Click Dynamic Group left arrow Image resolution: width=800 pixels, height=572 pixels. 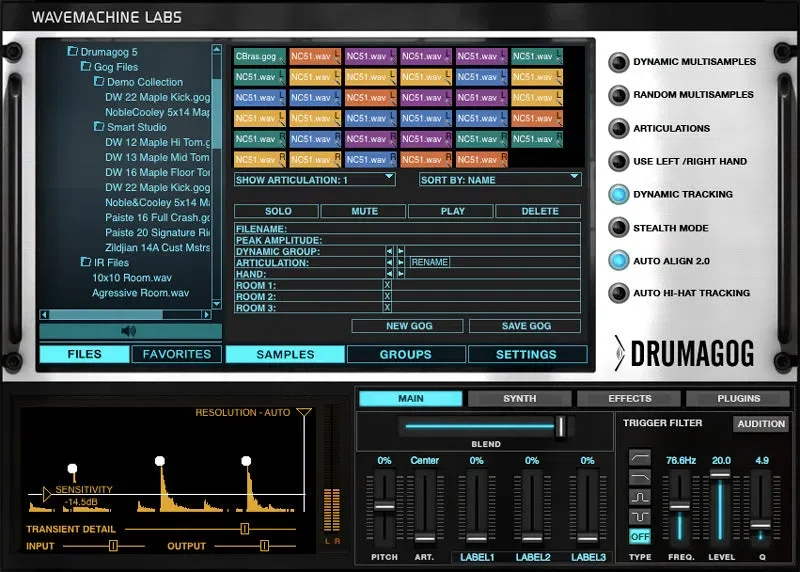coord(389,251)
